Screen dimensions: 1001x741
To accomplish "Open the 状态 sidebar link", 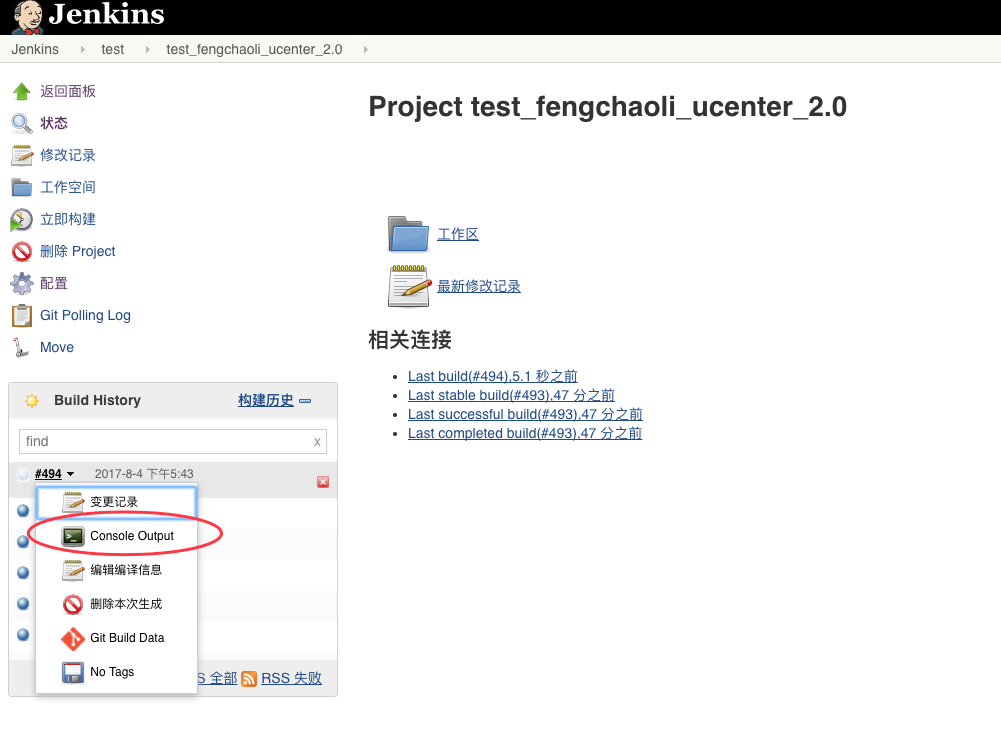I will (x=54, y=123).
